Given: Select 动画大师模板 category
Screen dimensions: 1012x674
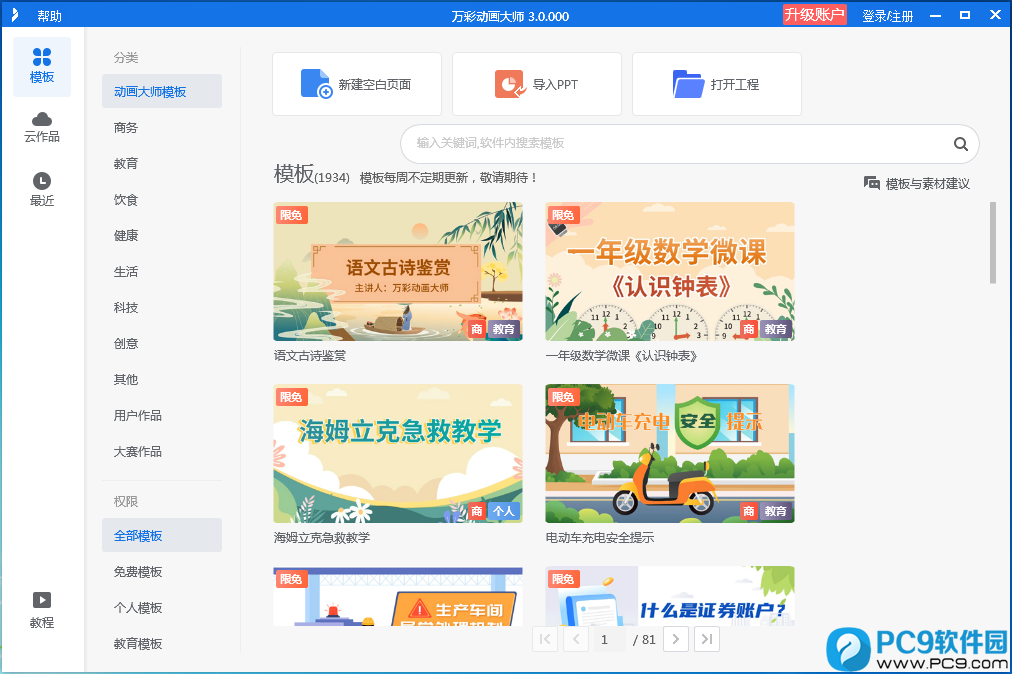Looking at the screenshot, I should coord(162,91).
